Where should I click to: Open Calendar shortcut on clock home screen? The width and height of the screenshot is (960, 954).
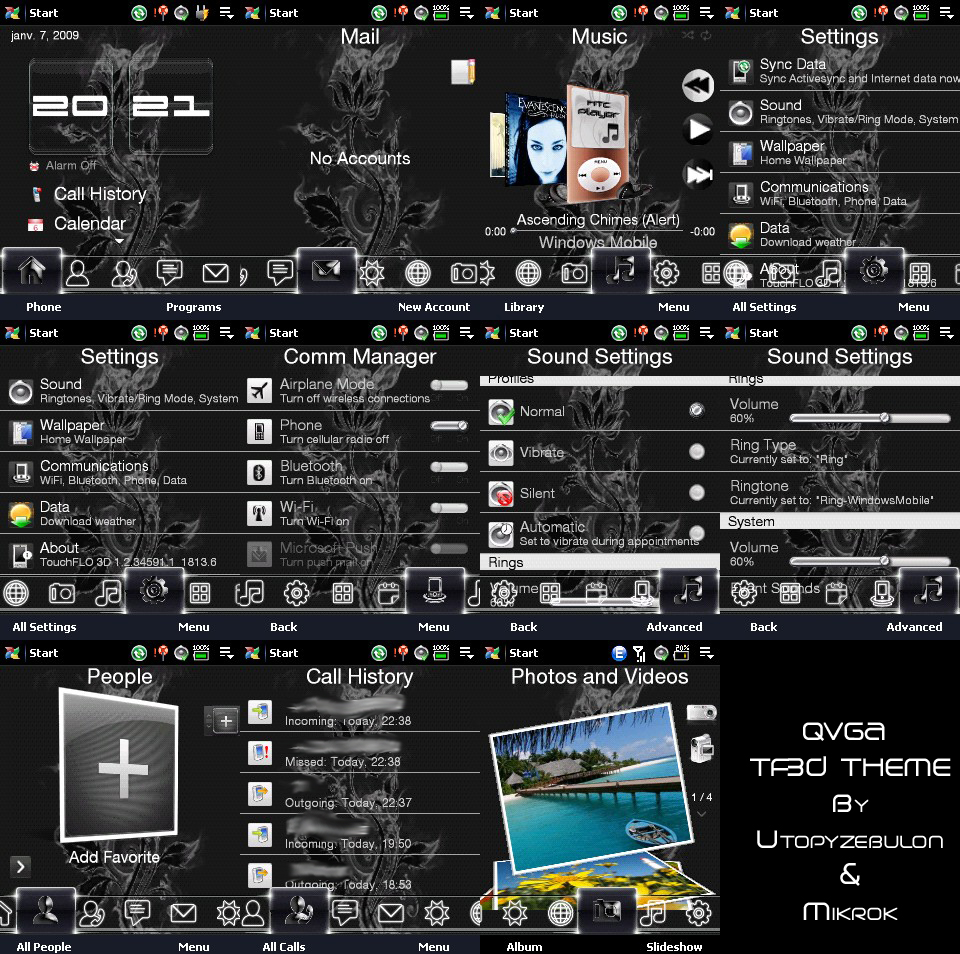click(x=77, y=223)
